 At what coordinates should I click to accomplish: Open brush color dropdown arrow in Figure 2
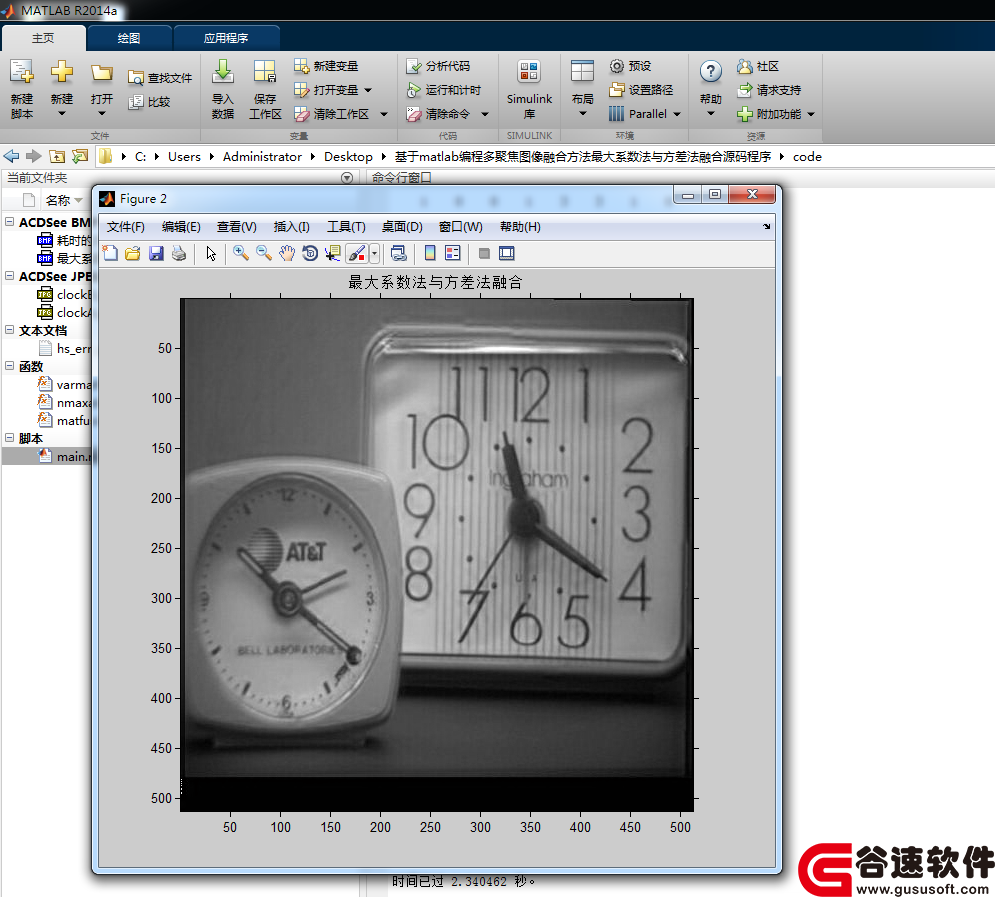(x=374, y=253)
